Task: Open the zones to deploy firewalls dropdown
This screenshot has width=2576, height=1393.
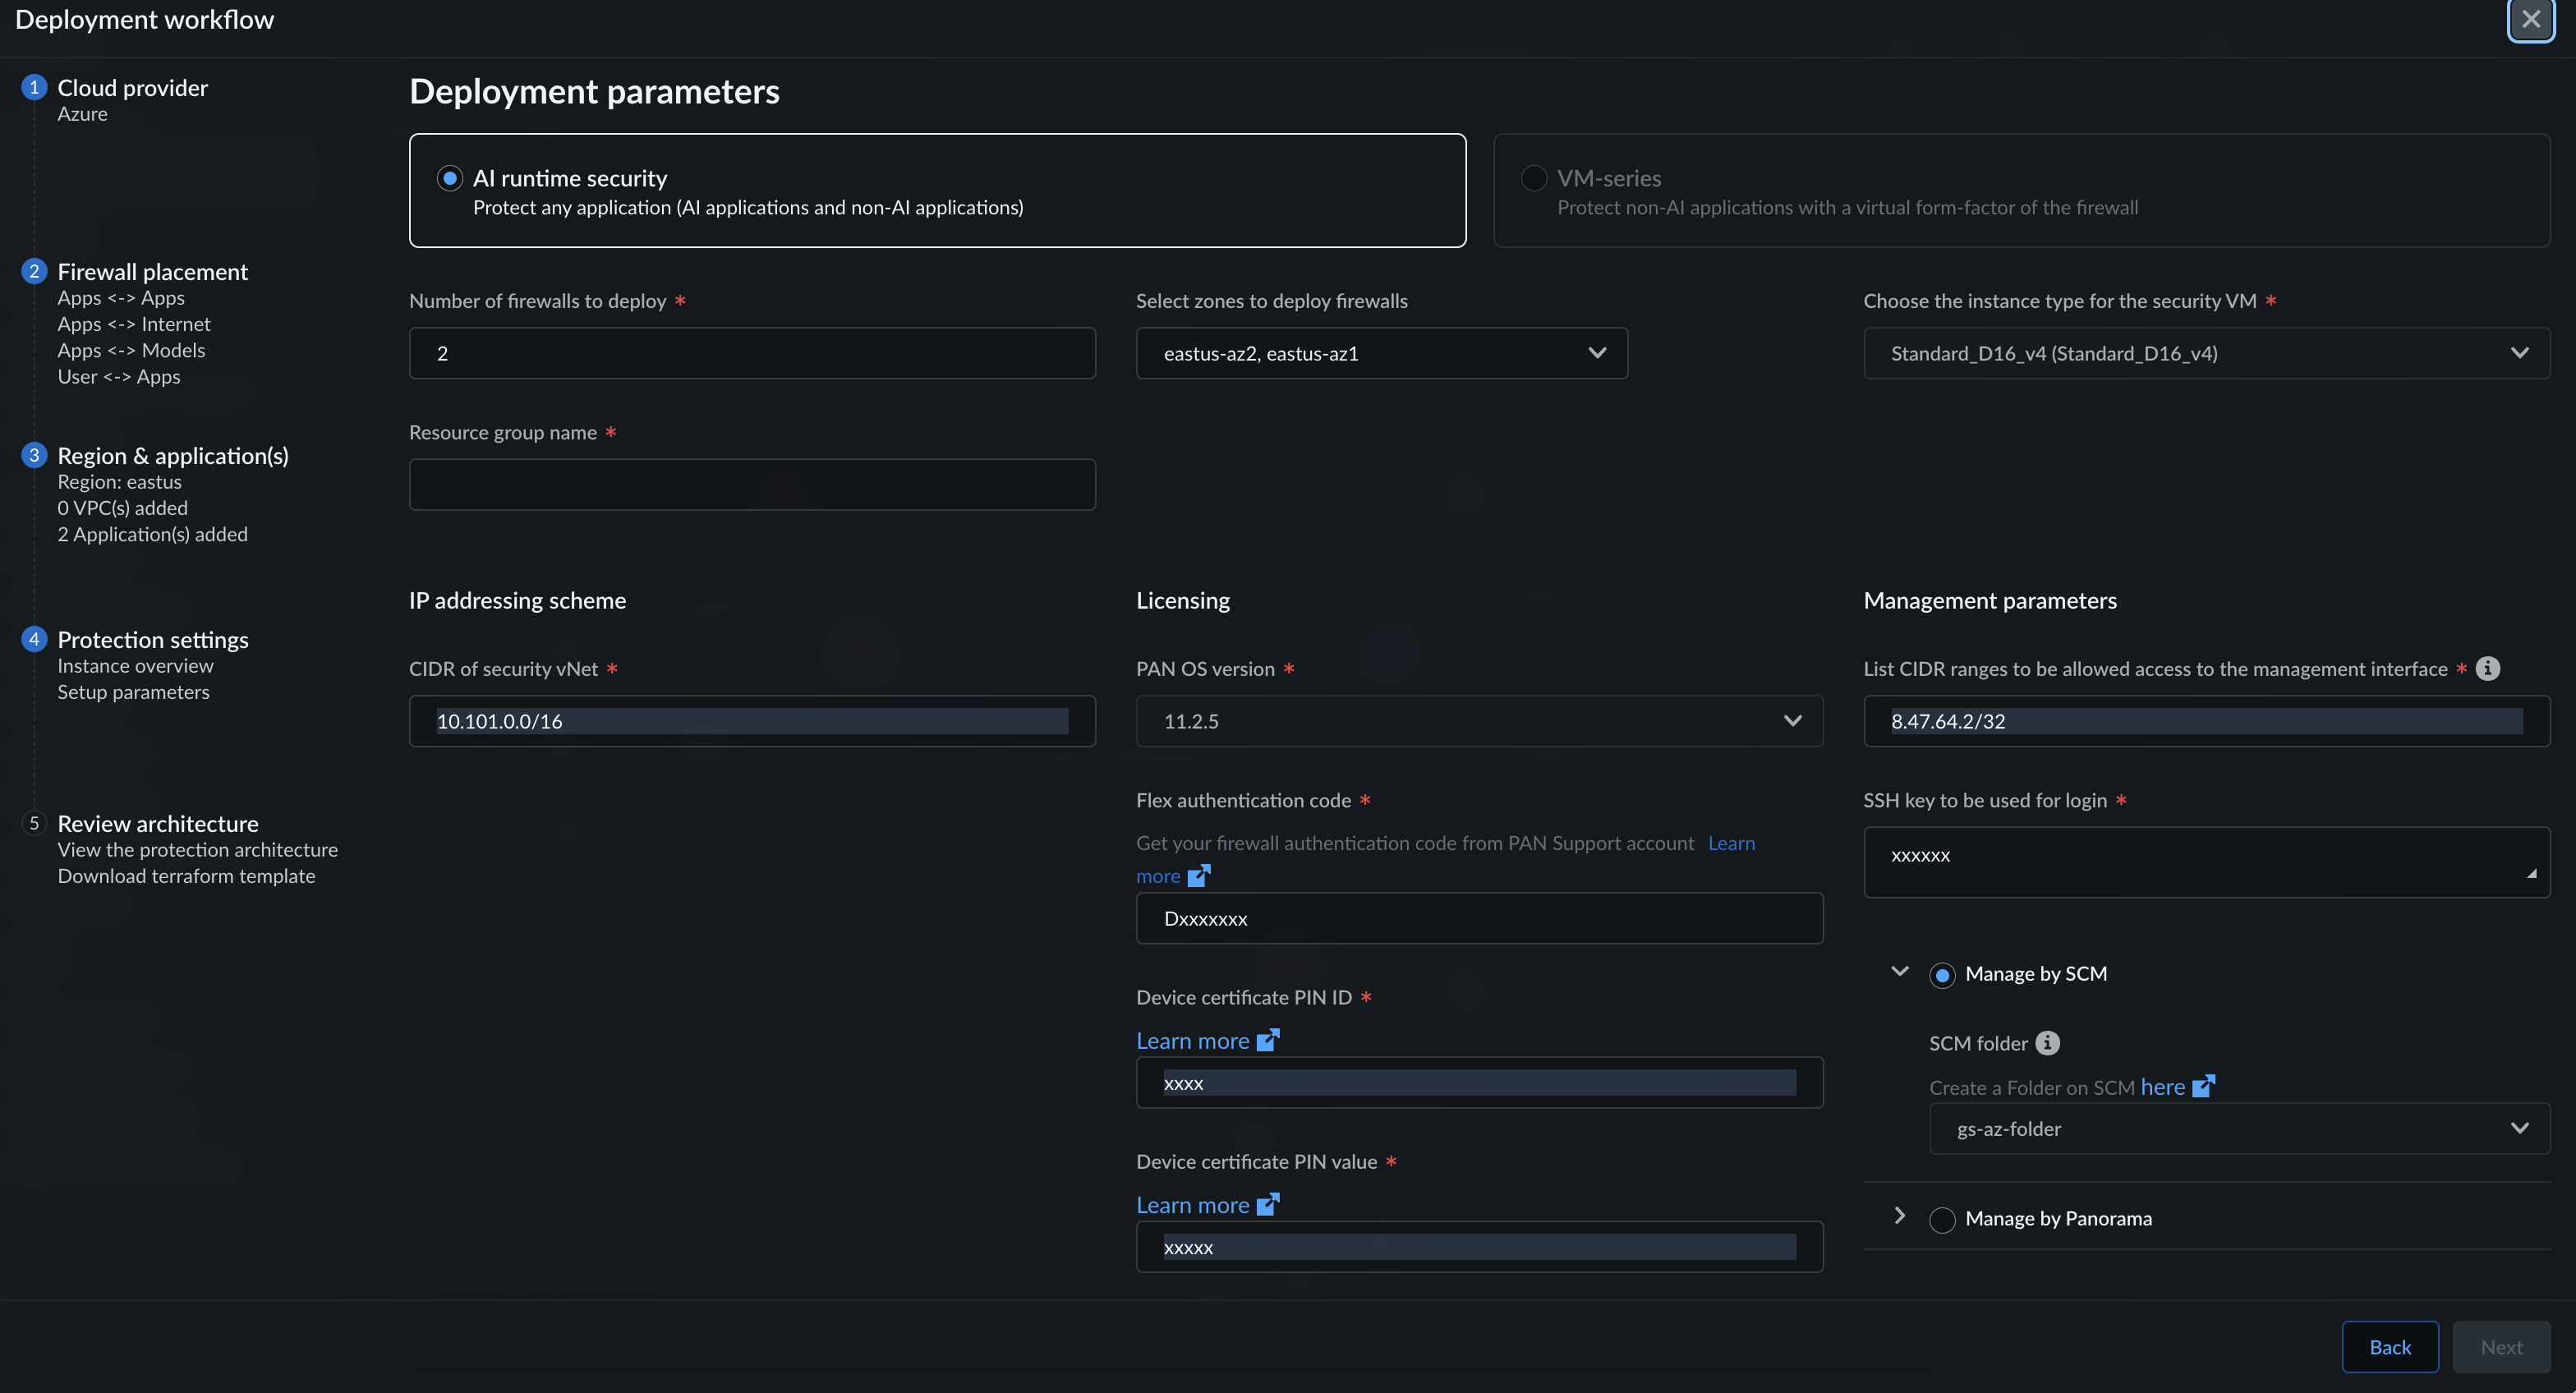Action: [x=1381, y=353]
